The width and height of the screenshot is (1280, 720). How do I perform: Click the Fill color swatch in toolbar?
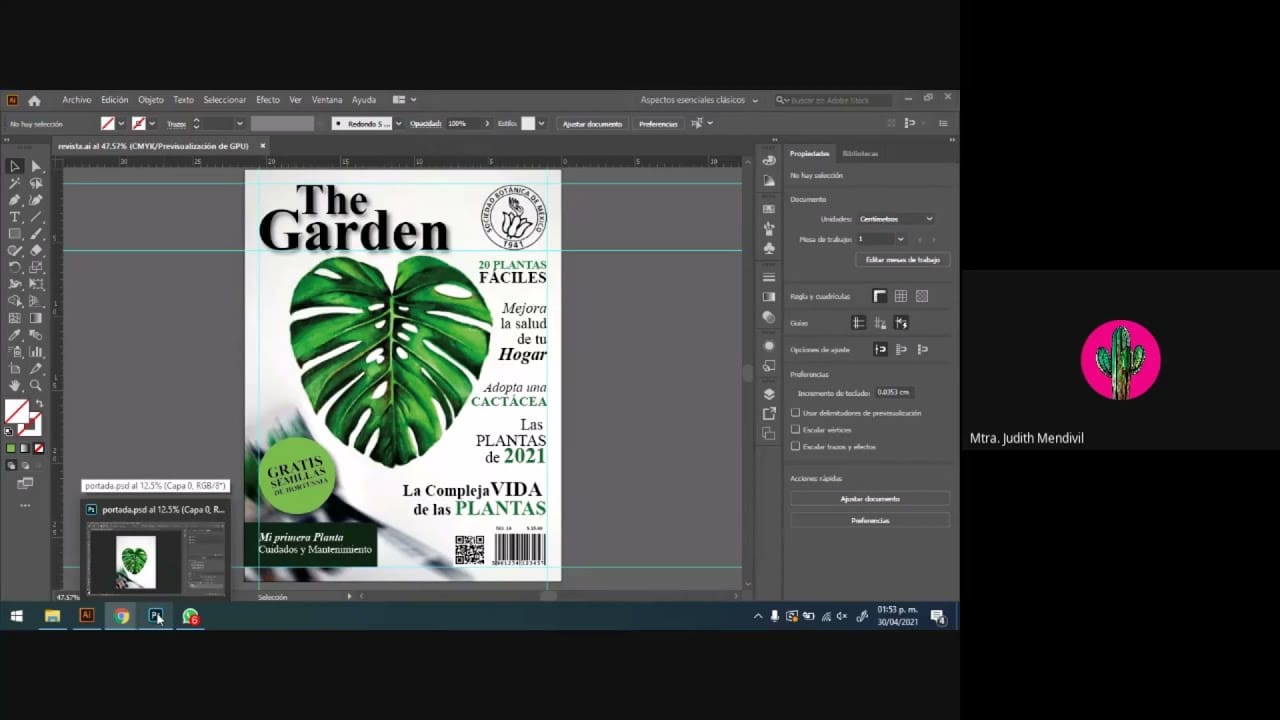(x=16, y=411)
